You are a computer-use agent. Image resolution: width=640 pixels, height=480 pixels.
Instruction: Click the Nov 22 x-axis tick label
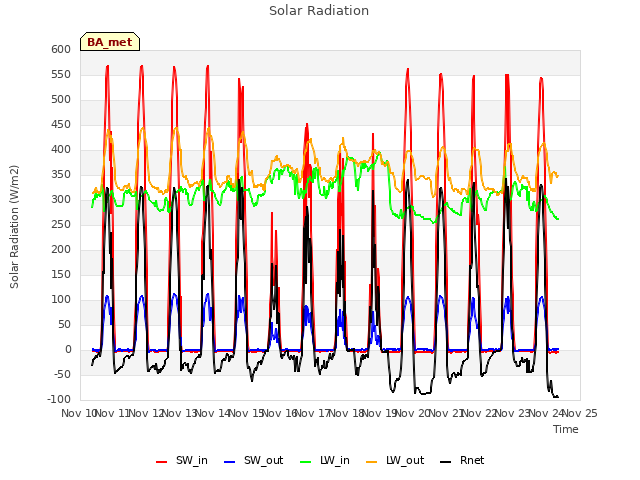(x=480, y=413)
